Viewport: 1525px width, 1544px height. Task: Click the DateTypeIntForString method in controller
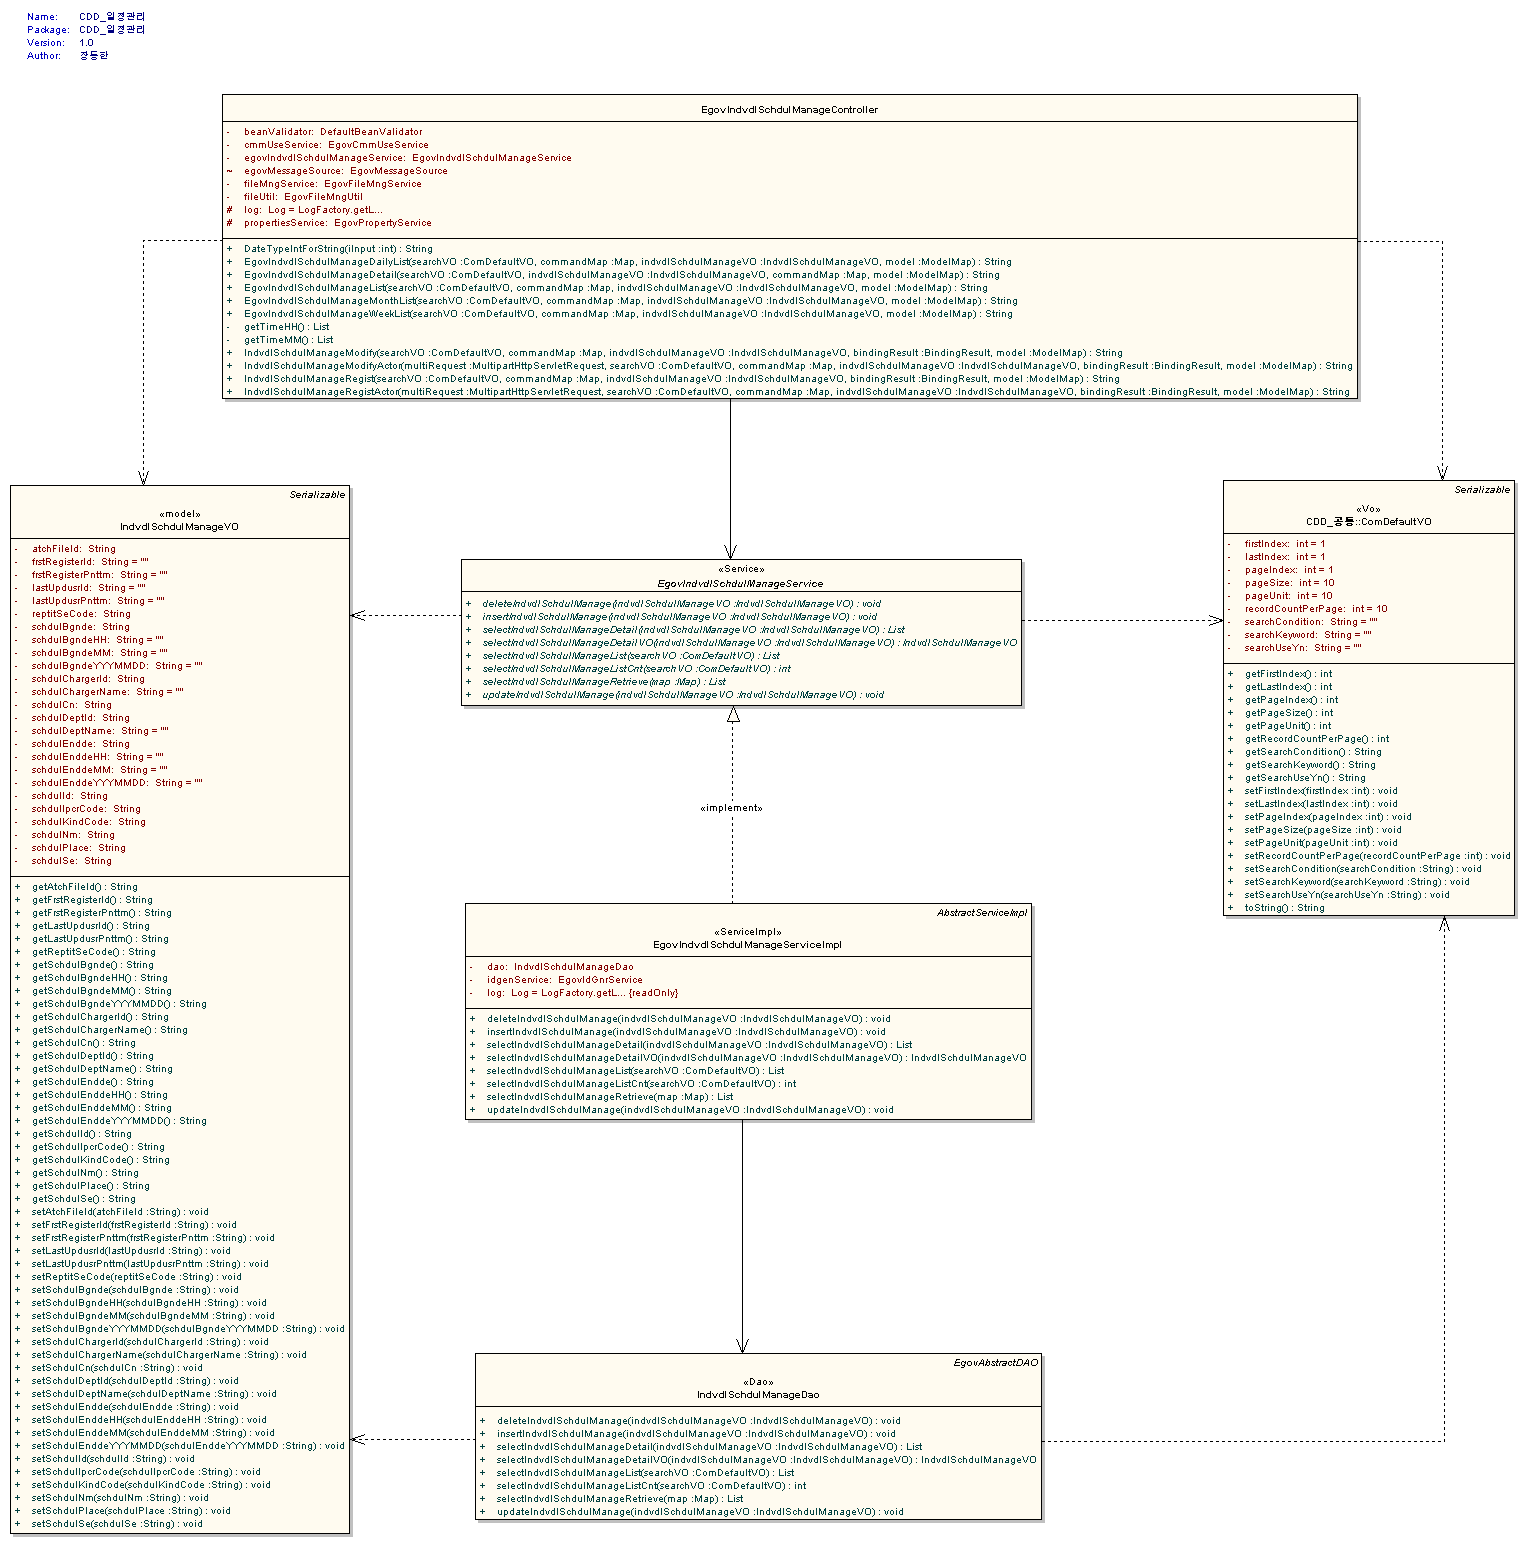(x=337, y=249)
